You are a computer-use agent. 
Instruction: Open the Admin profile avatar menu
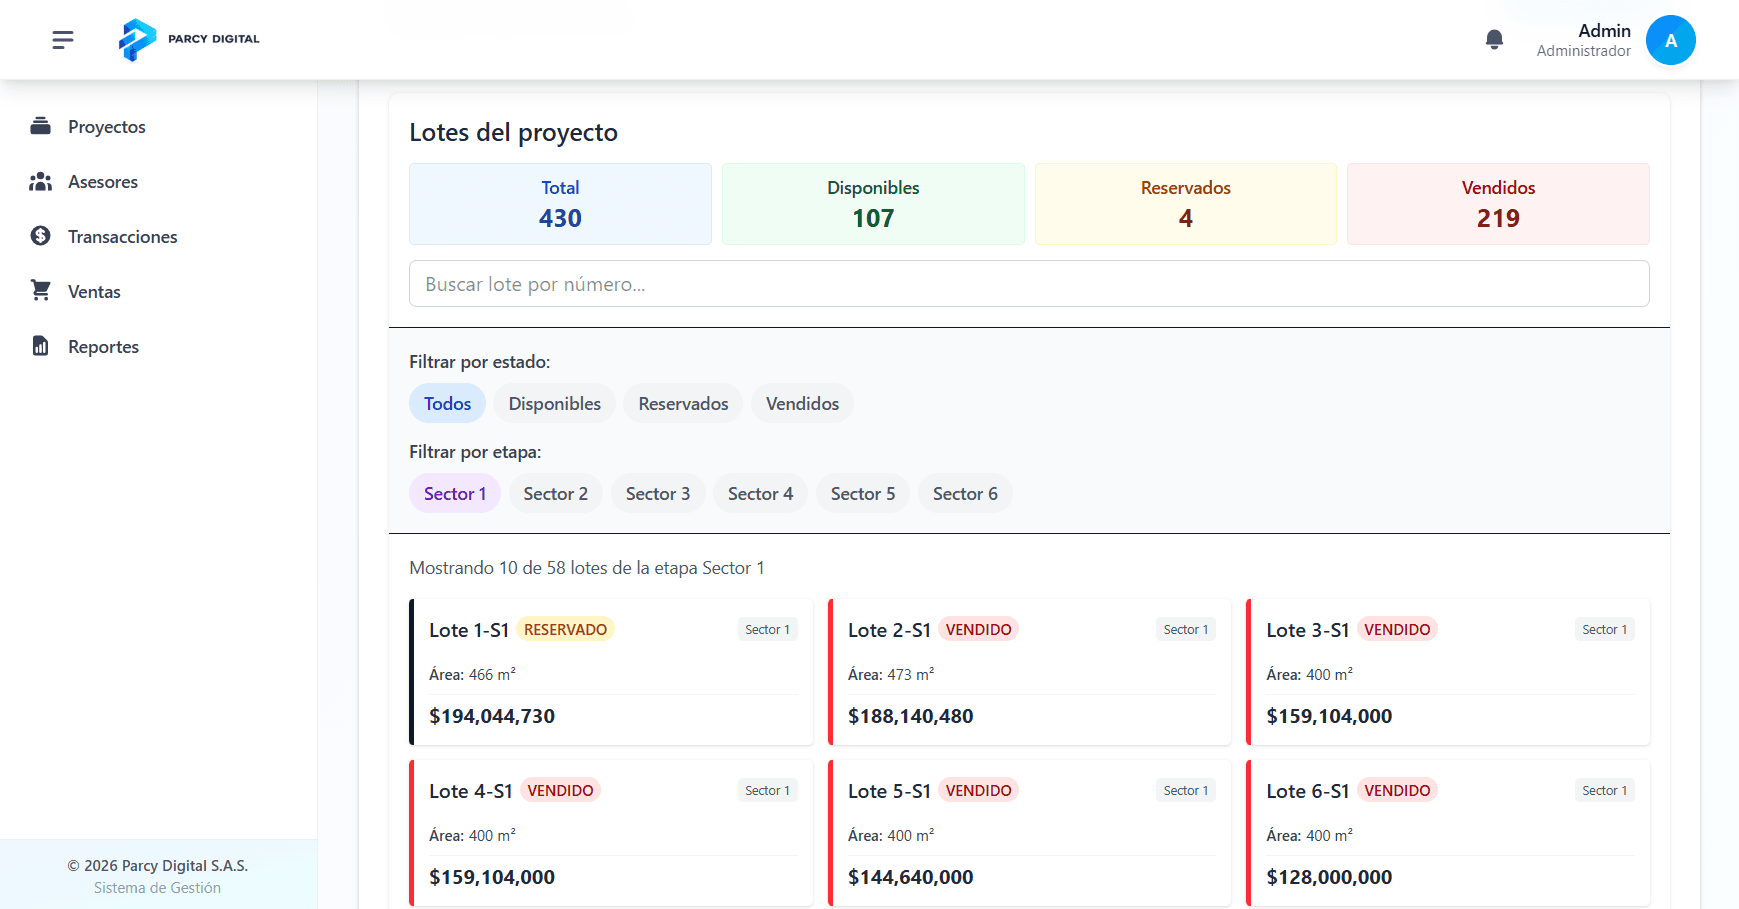pyautogui.click(x=1670, y=39)
